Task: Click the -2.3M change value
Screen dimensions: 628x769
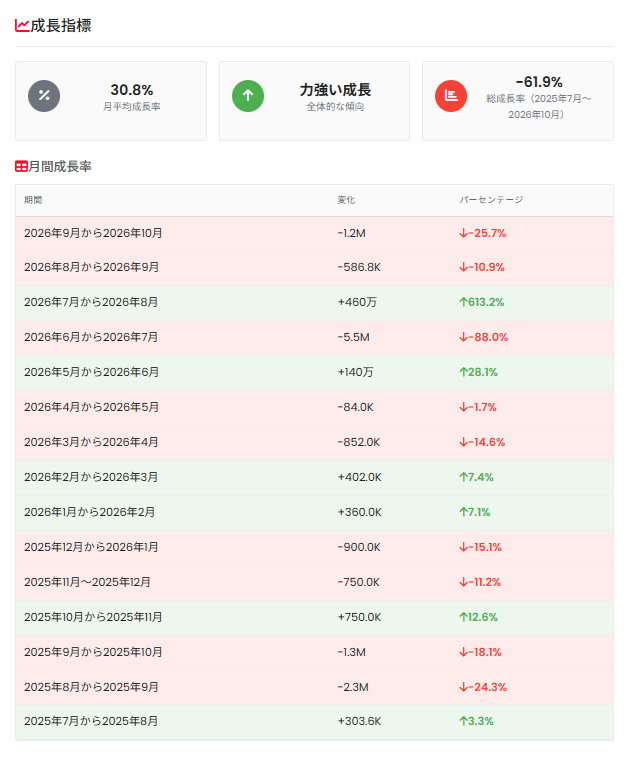Action: tap(353, 688)
